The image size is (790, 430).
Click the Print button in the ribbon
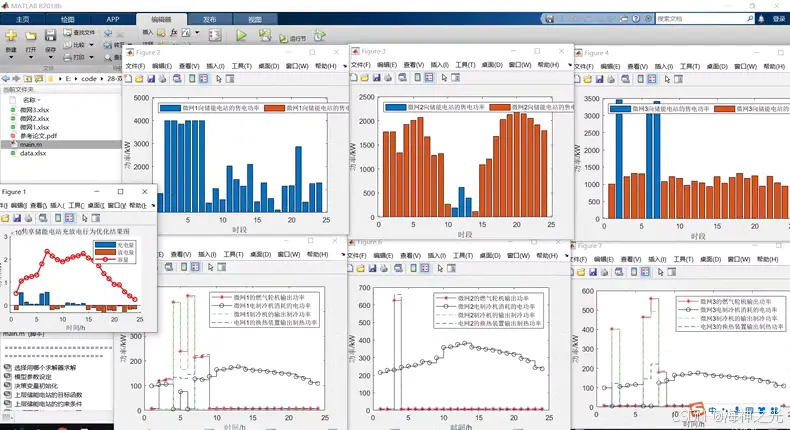coord(75,57)
